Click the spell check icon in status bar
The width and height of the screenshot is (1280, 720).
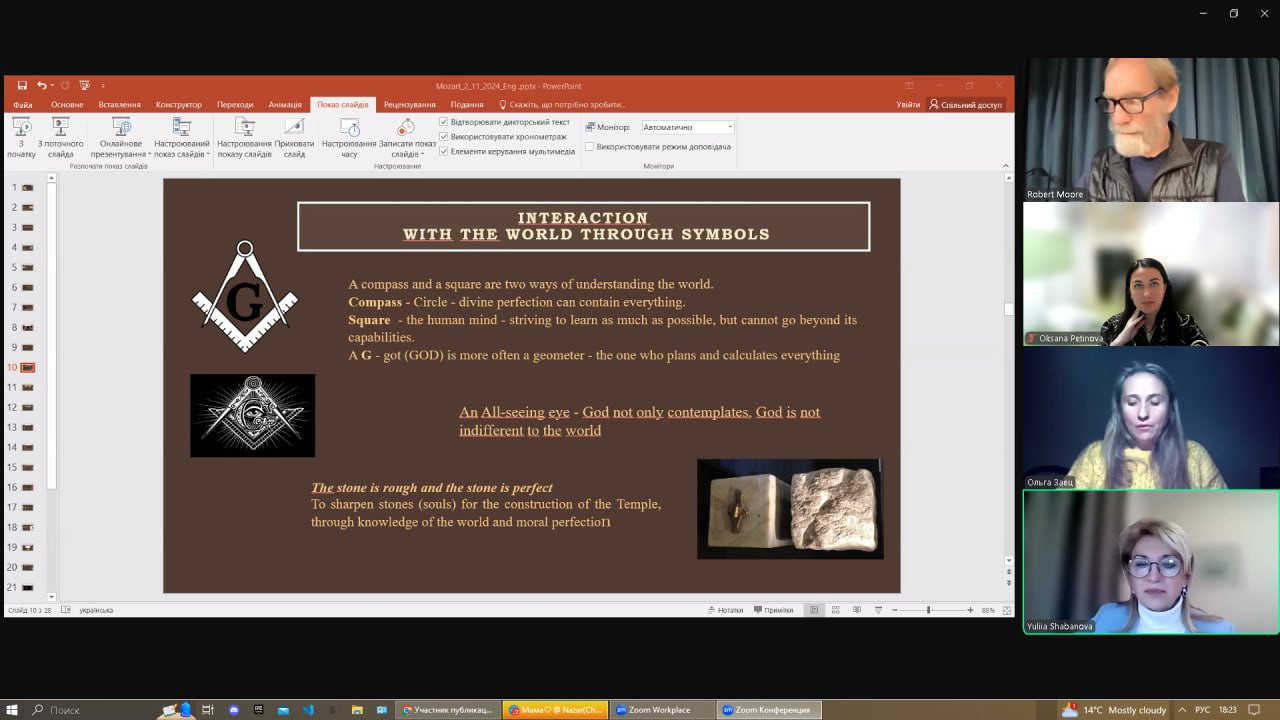[66, 610]
